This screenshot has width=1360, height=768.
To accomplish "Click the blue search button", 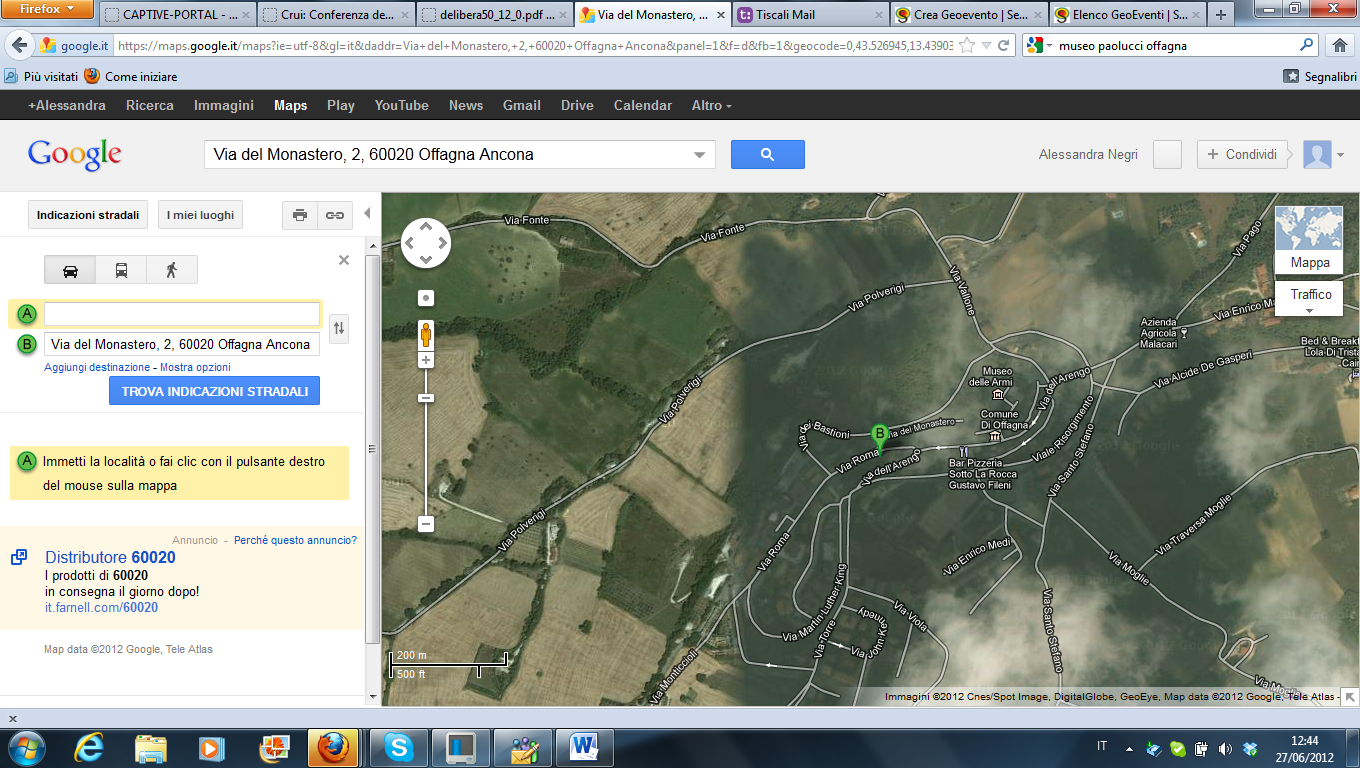I will pos(767,155).
